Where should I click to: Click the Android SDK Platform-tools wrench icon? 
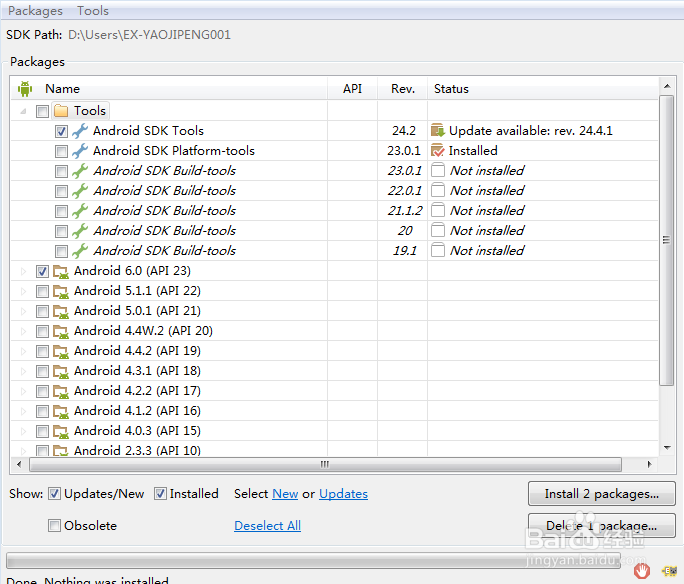click(80, 150)
